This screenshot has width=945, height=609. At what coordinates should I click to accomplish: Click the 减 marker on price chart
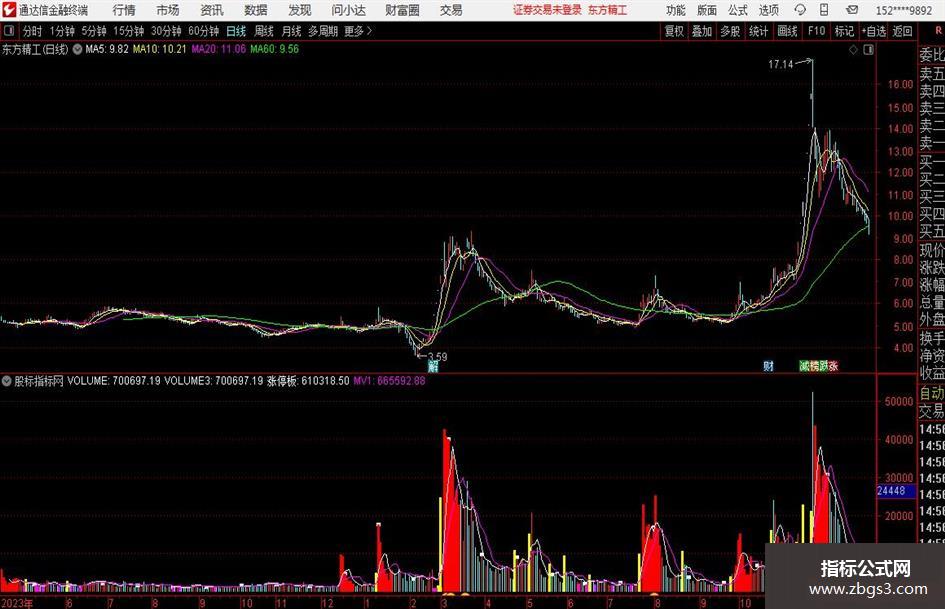click(x=804, y=366)
